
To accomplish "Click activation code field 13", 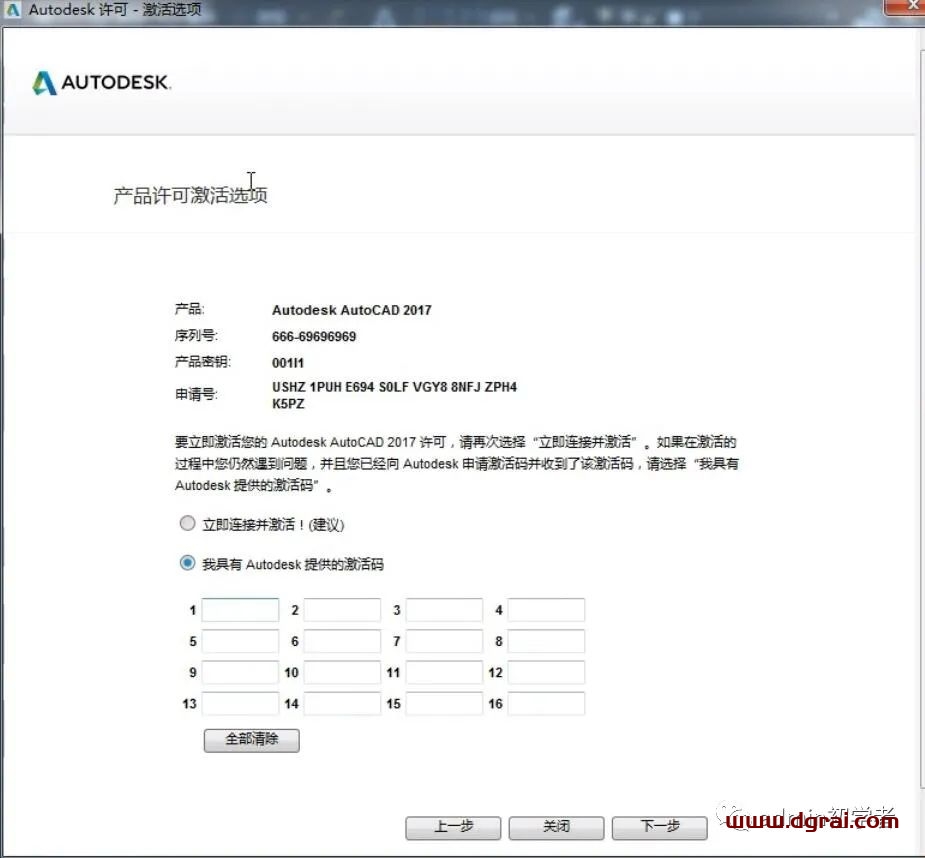I will click(x=240, y=703).
